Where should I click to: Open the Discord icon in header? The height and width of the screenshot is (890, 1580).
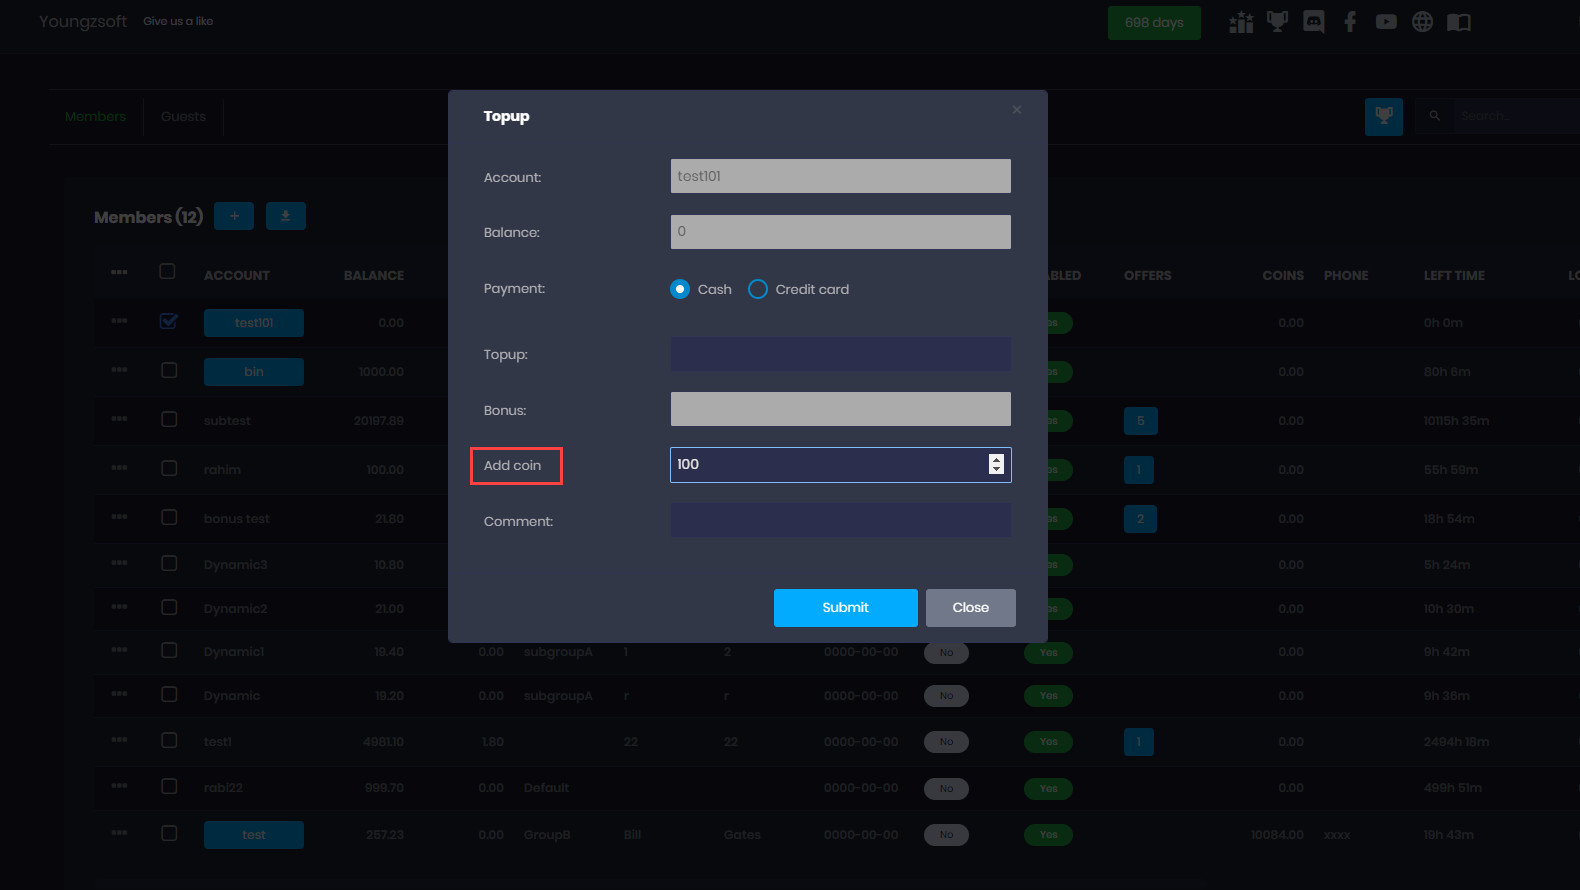point(1314,22)
